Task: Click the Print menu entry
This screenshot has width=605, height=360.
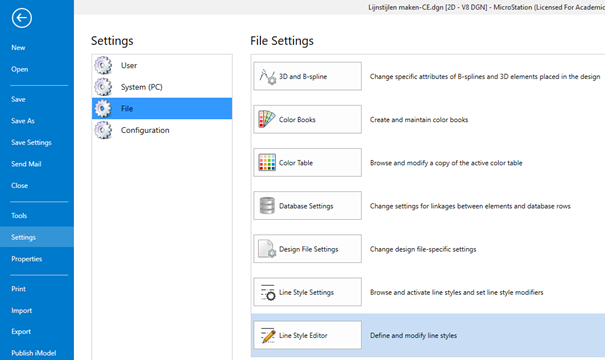Action: pyautogui.click(x=18, y=289)
